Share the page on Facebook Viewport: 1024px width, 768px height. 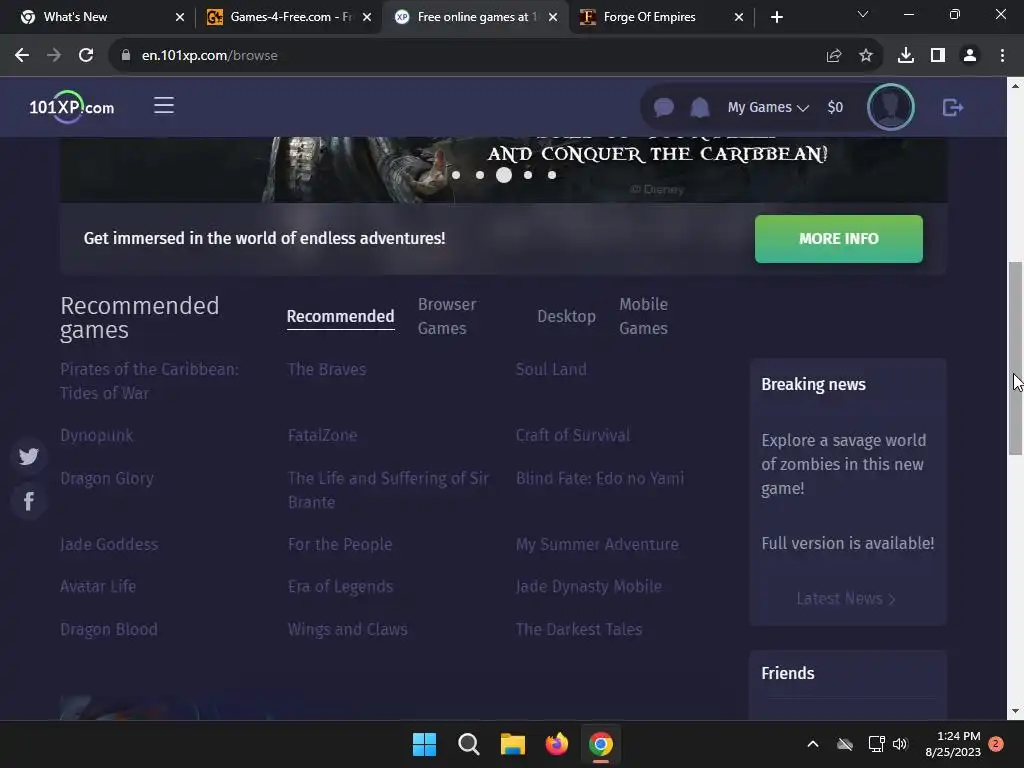29,502
